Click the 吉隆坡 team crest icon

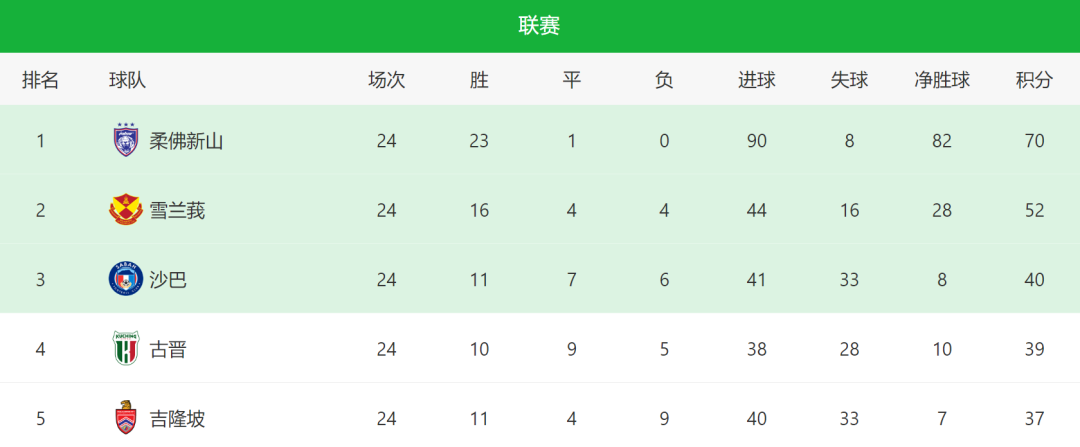[125, 418]
